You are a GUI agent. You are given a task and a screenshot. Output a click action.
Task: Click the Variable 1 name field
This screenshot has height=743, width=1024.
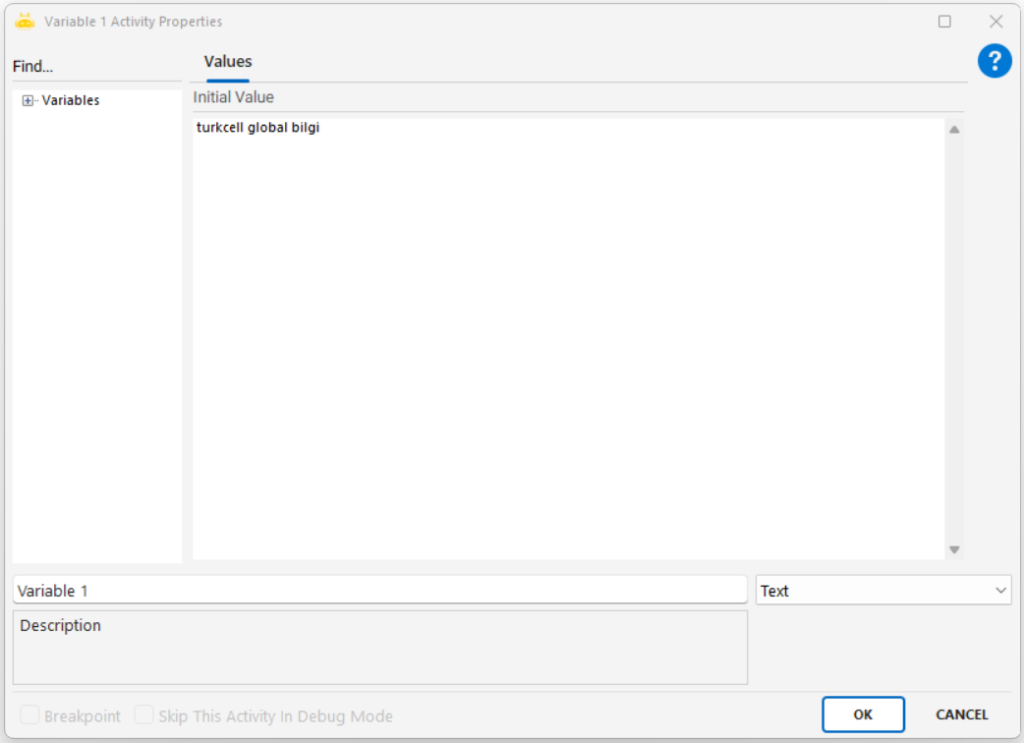coord(379,591)
